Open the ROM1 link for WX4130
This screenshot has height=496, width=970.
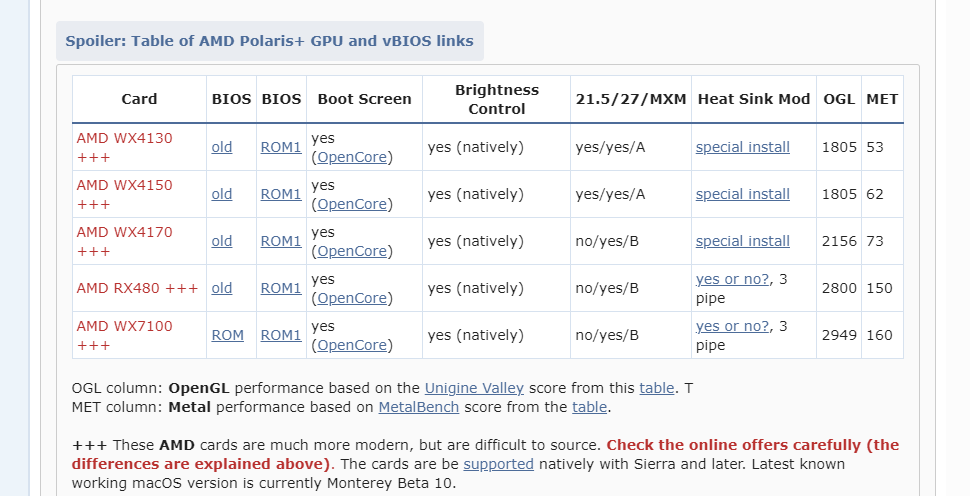(x=281, y=147)
